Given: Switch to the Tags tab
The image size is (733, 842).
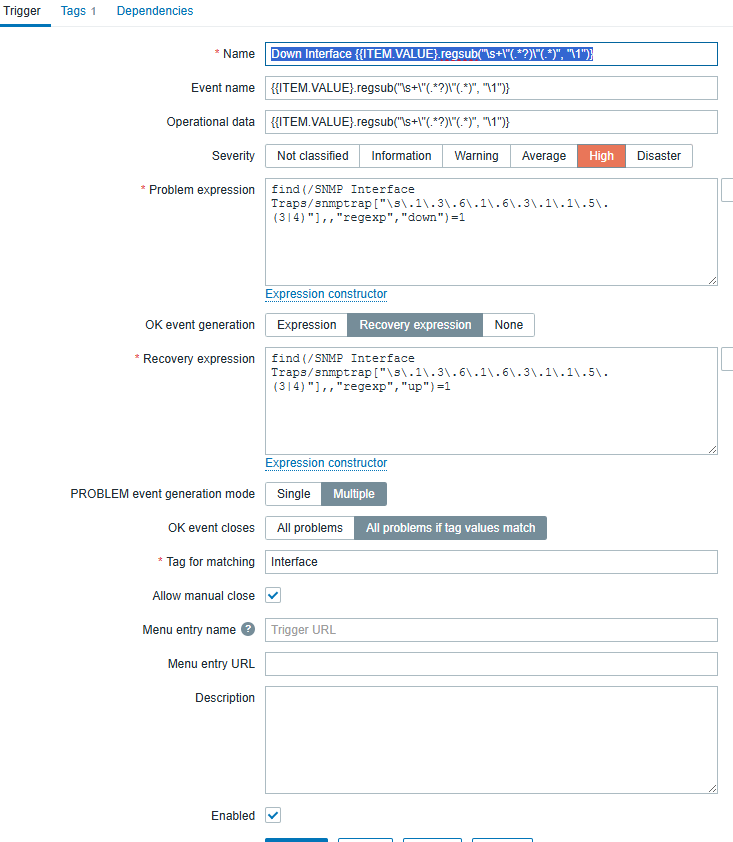Looking at the screenshot, I should tap(78, 11).
